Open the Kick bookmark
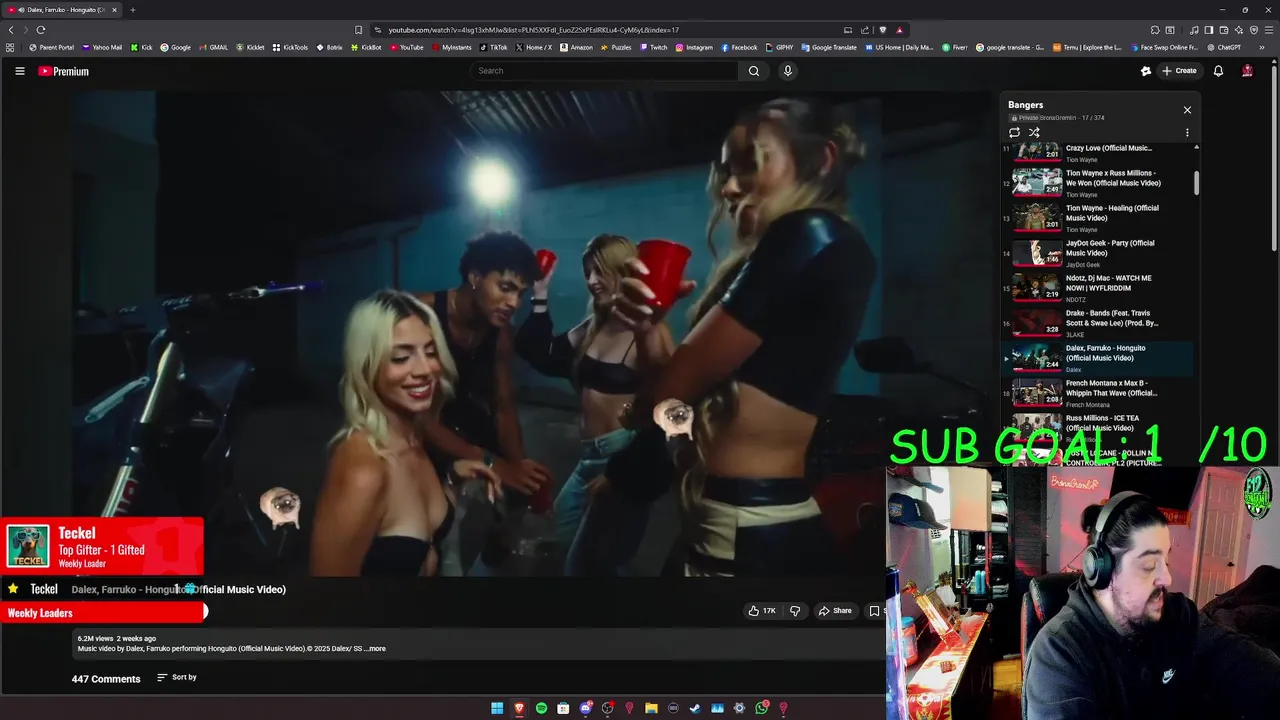The width and height of the screenshot is (1280, 720). 141,47
